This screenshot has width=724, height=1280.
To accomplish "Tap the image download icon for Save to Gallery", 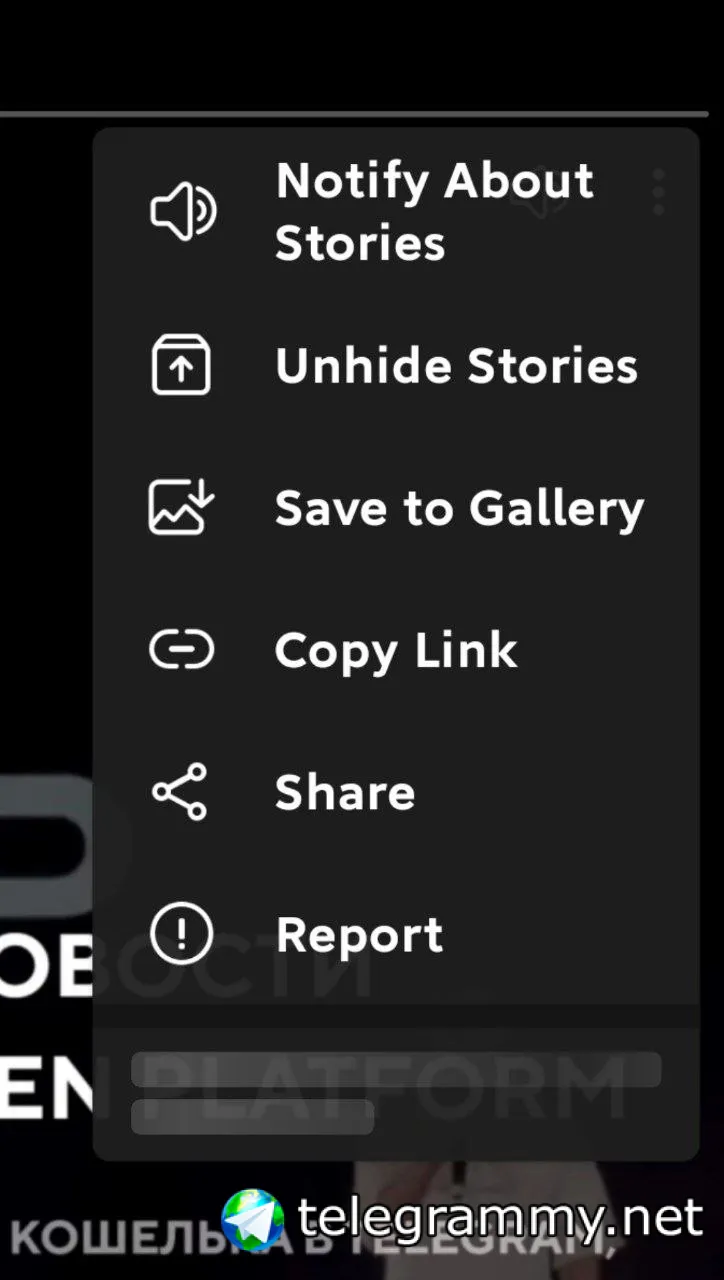I will (x=182, y=507).
